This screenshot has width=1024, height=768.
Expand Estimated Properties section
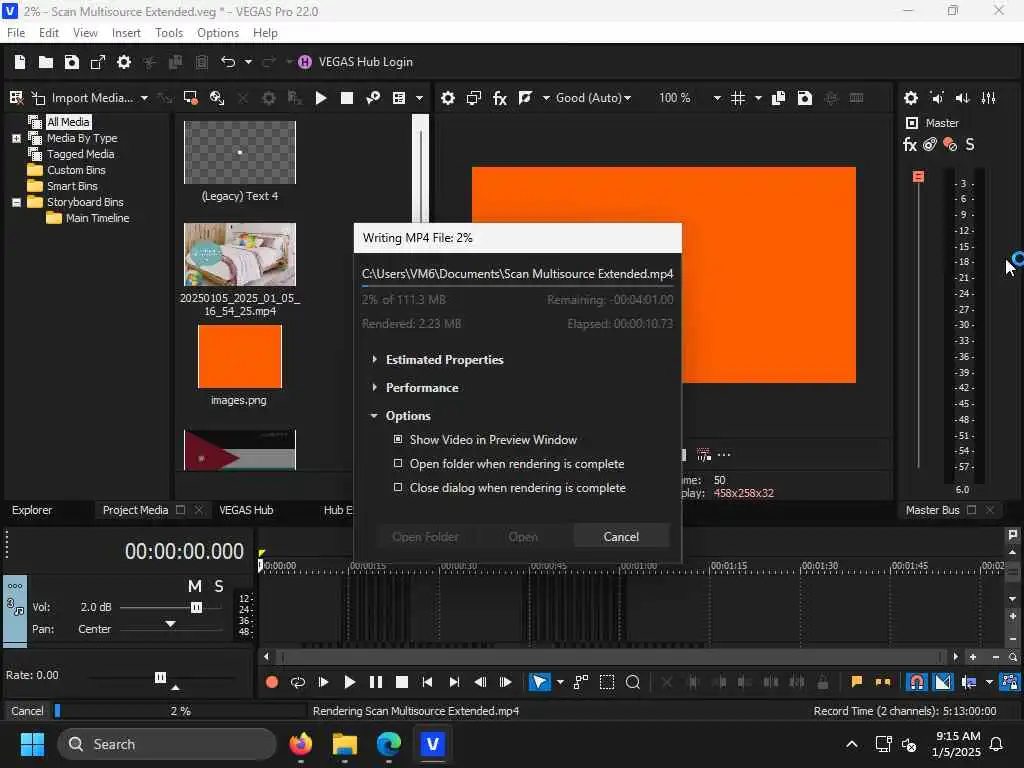point(374,360)
